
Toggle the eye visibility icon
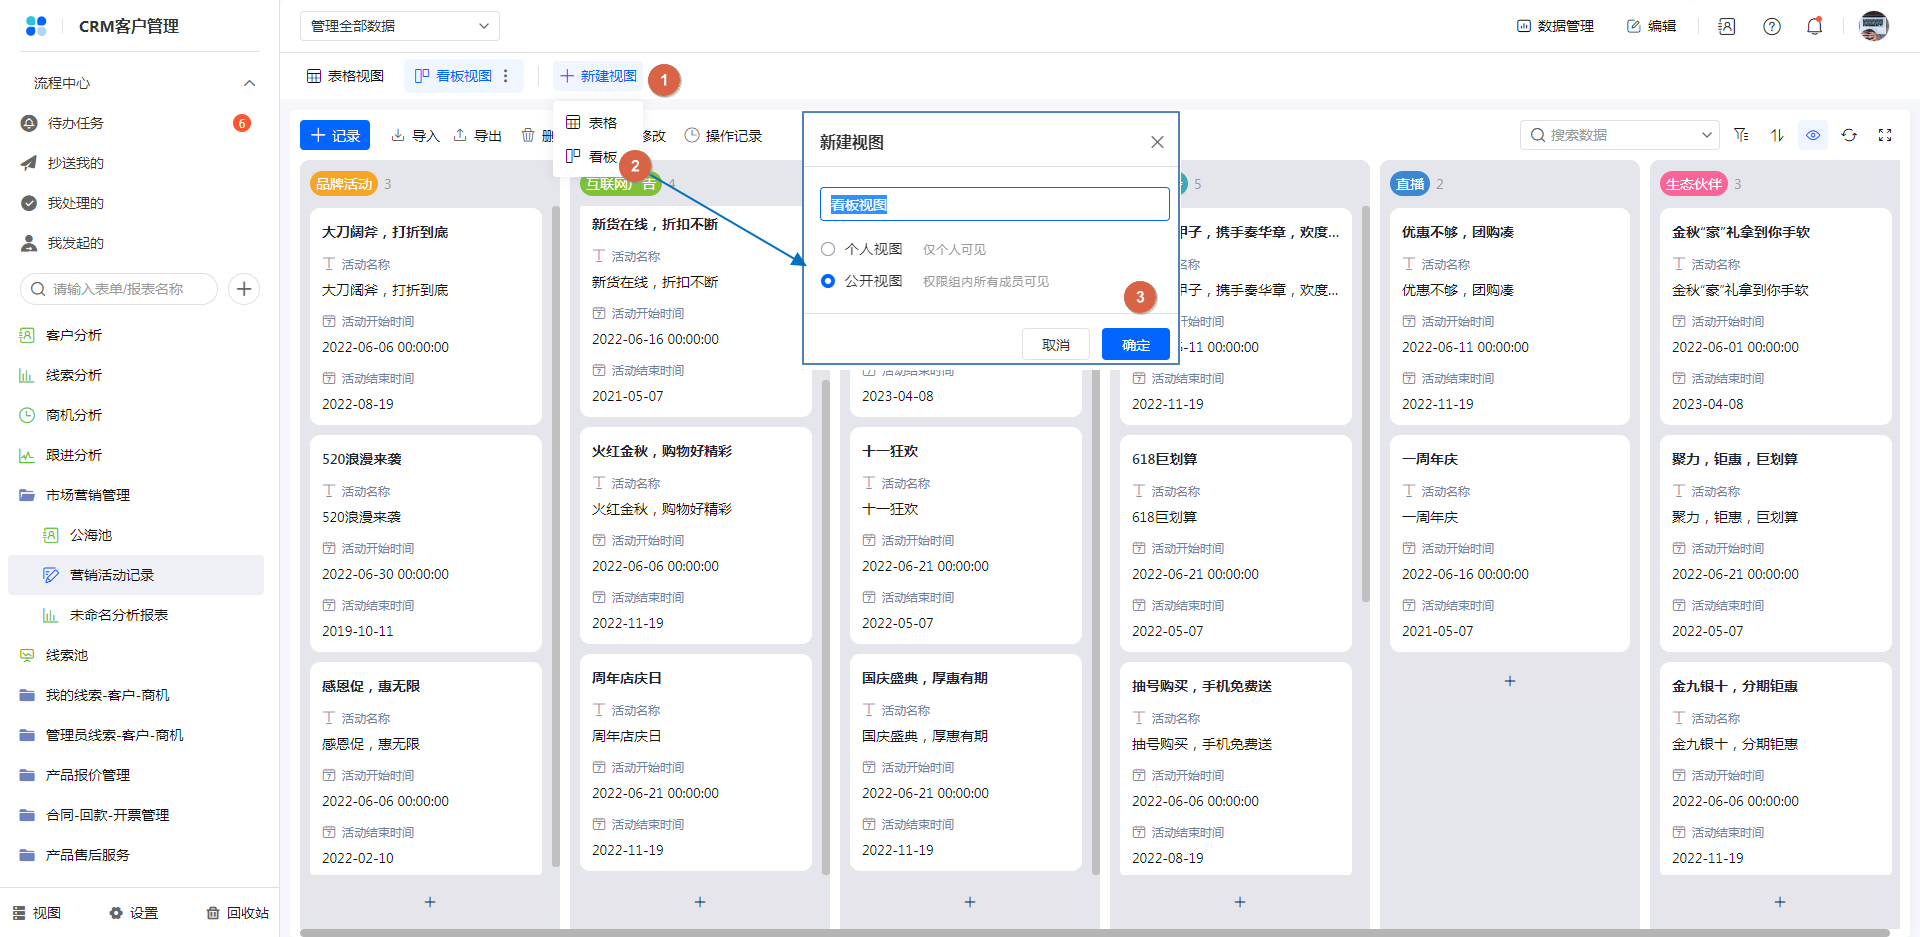tap(1813, 135)
